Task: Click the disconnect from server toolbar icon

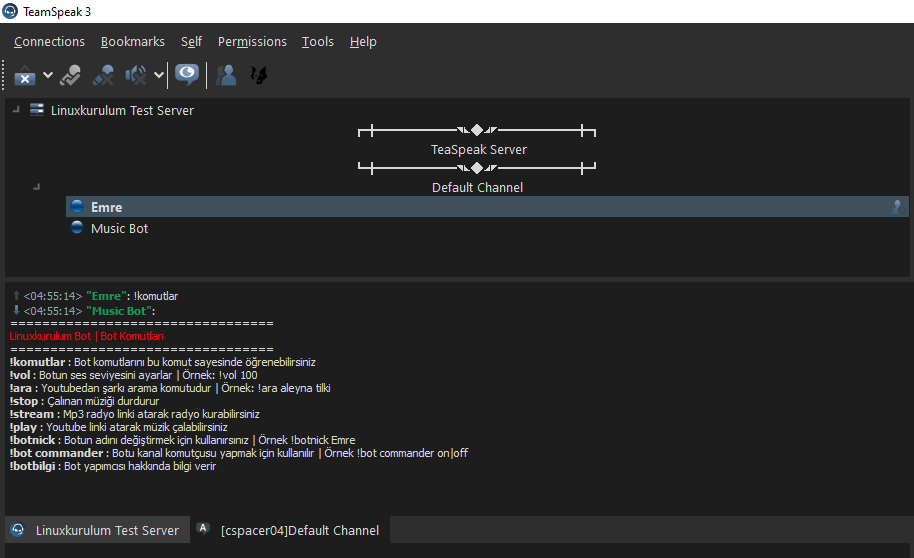Action: click(x=24, y=75)
